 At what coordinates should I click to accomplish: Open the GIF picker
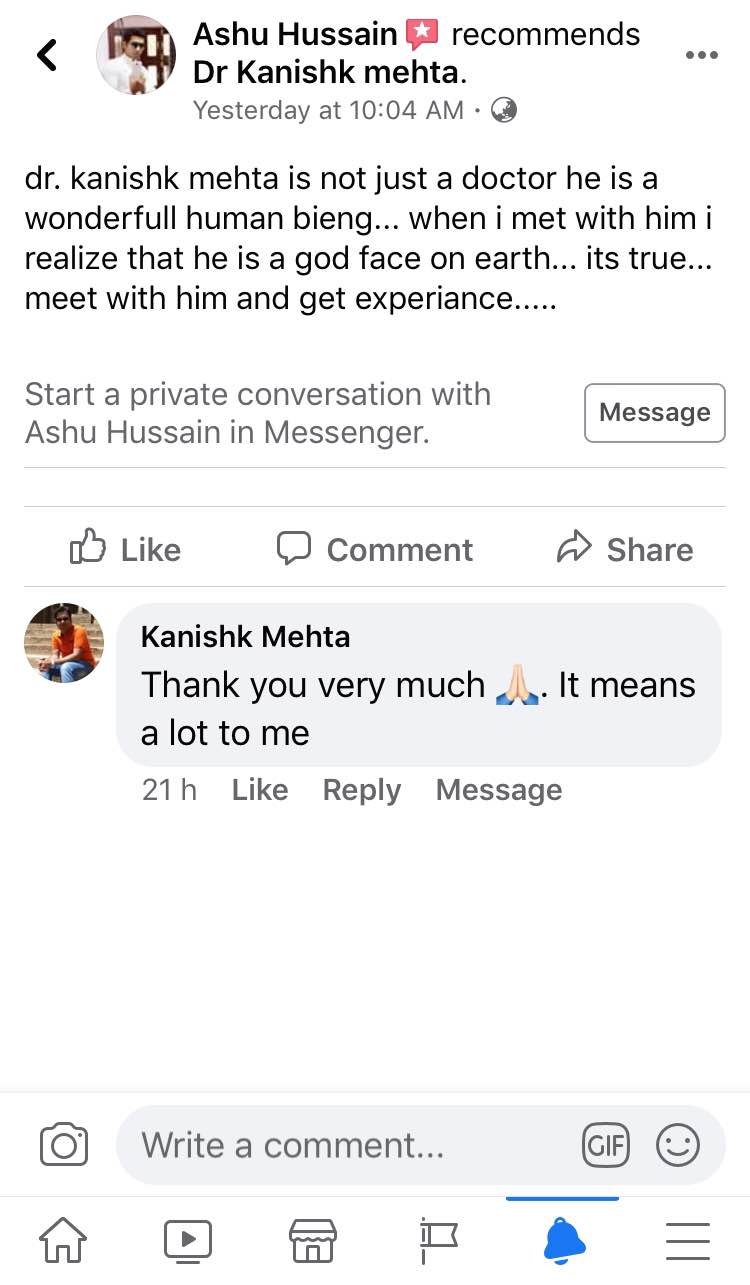pos(606,1145)
